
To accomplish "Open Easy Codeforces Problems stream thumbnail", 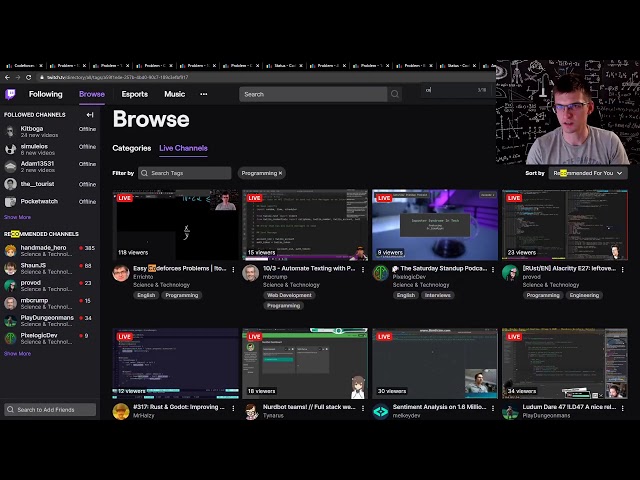I will (176, 225).
